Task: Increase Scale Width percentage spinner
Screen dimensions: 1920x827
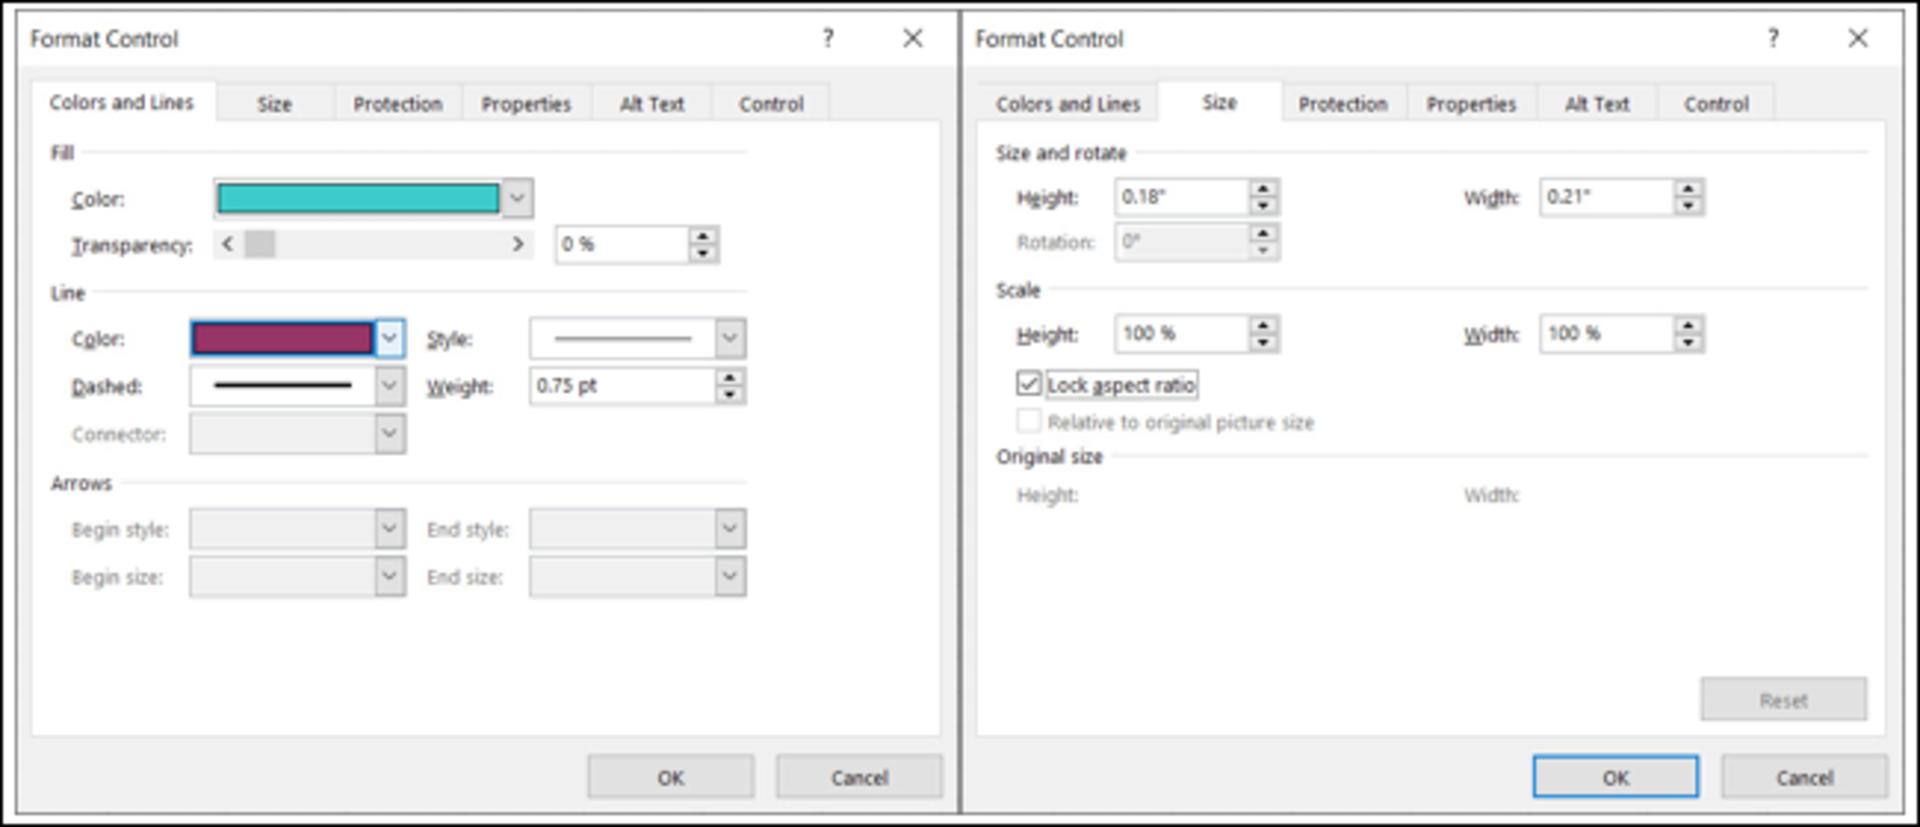Action: [x=1688, y=326]
